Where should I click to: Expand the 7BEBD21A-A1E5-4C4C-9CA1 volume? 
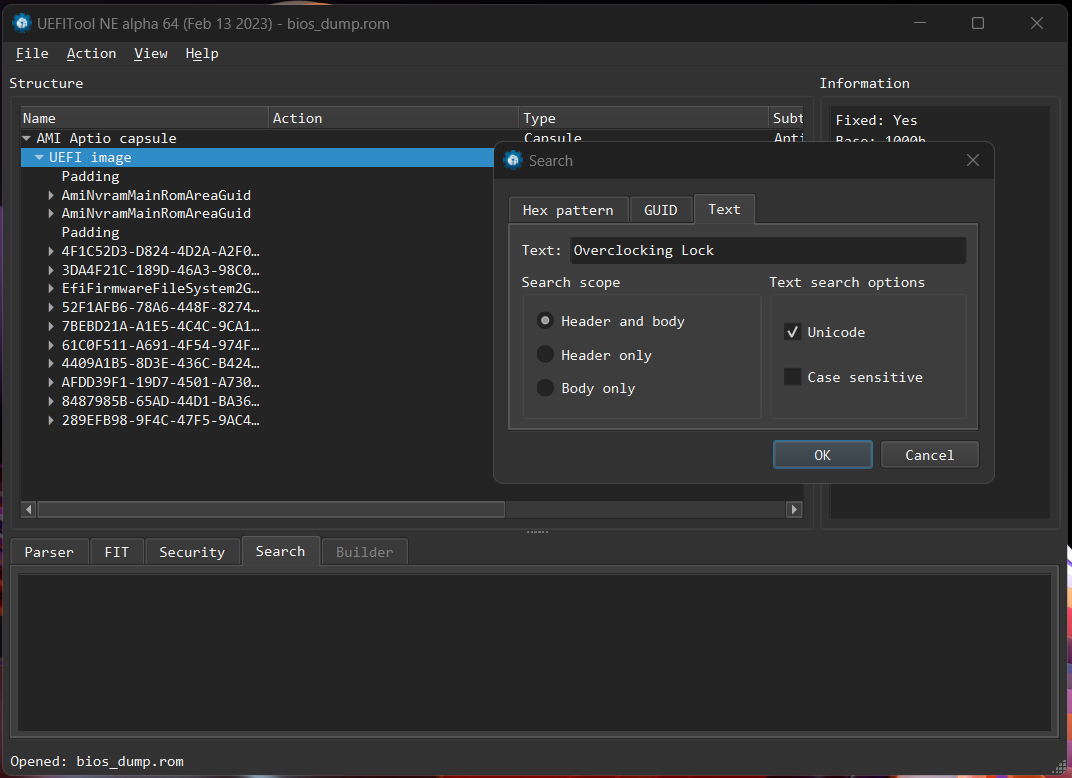coord(51,326)
